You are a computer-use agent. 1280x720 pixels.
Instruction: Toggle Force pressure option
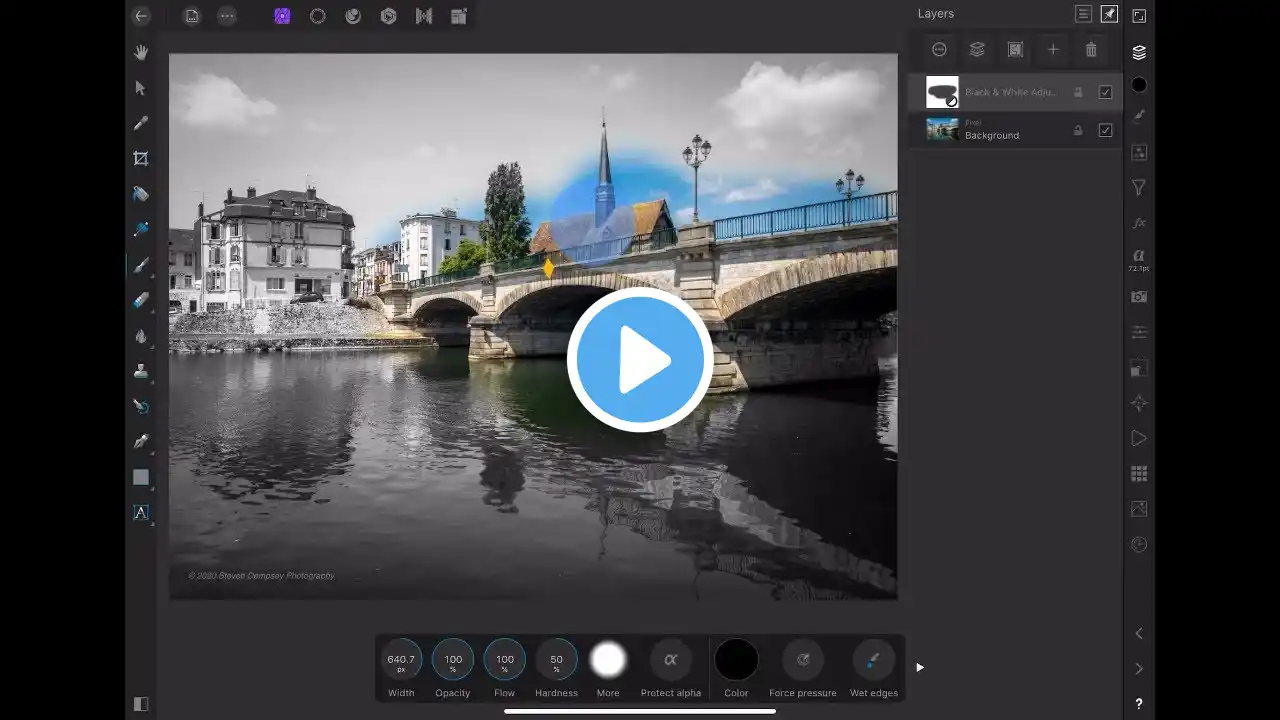click(x=803, y=661)
